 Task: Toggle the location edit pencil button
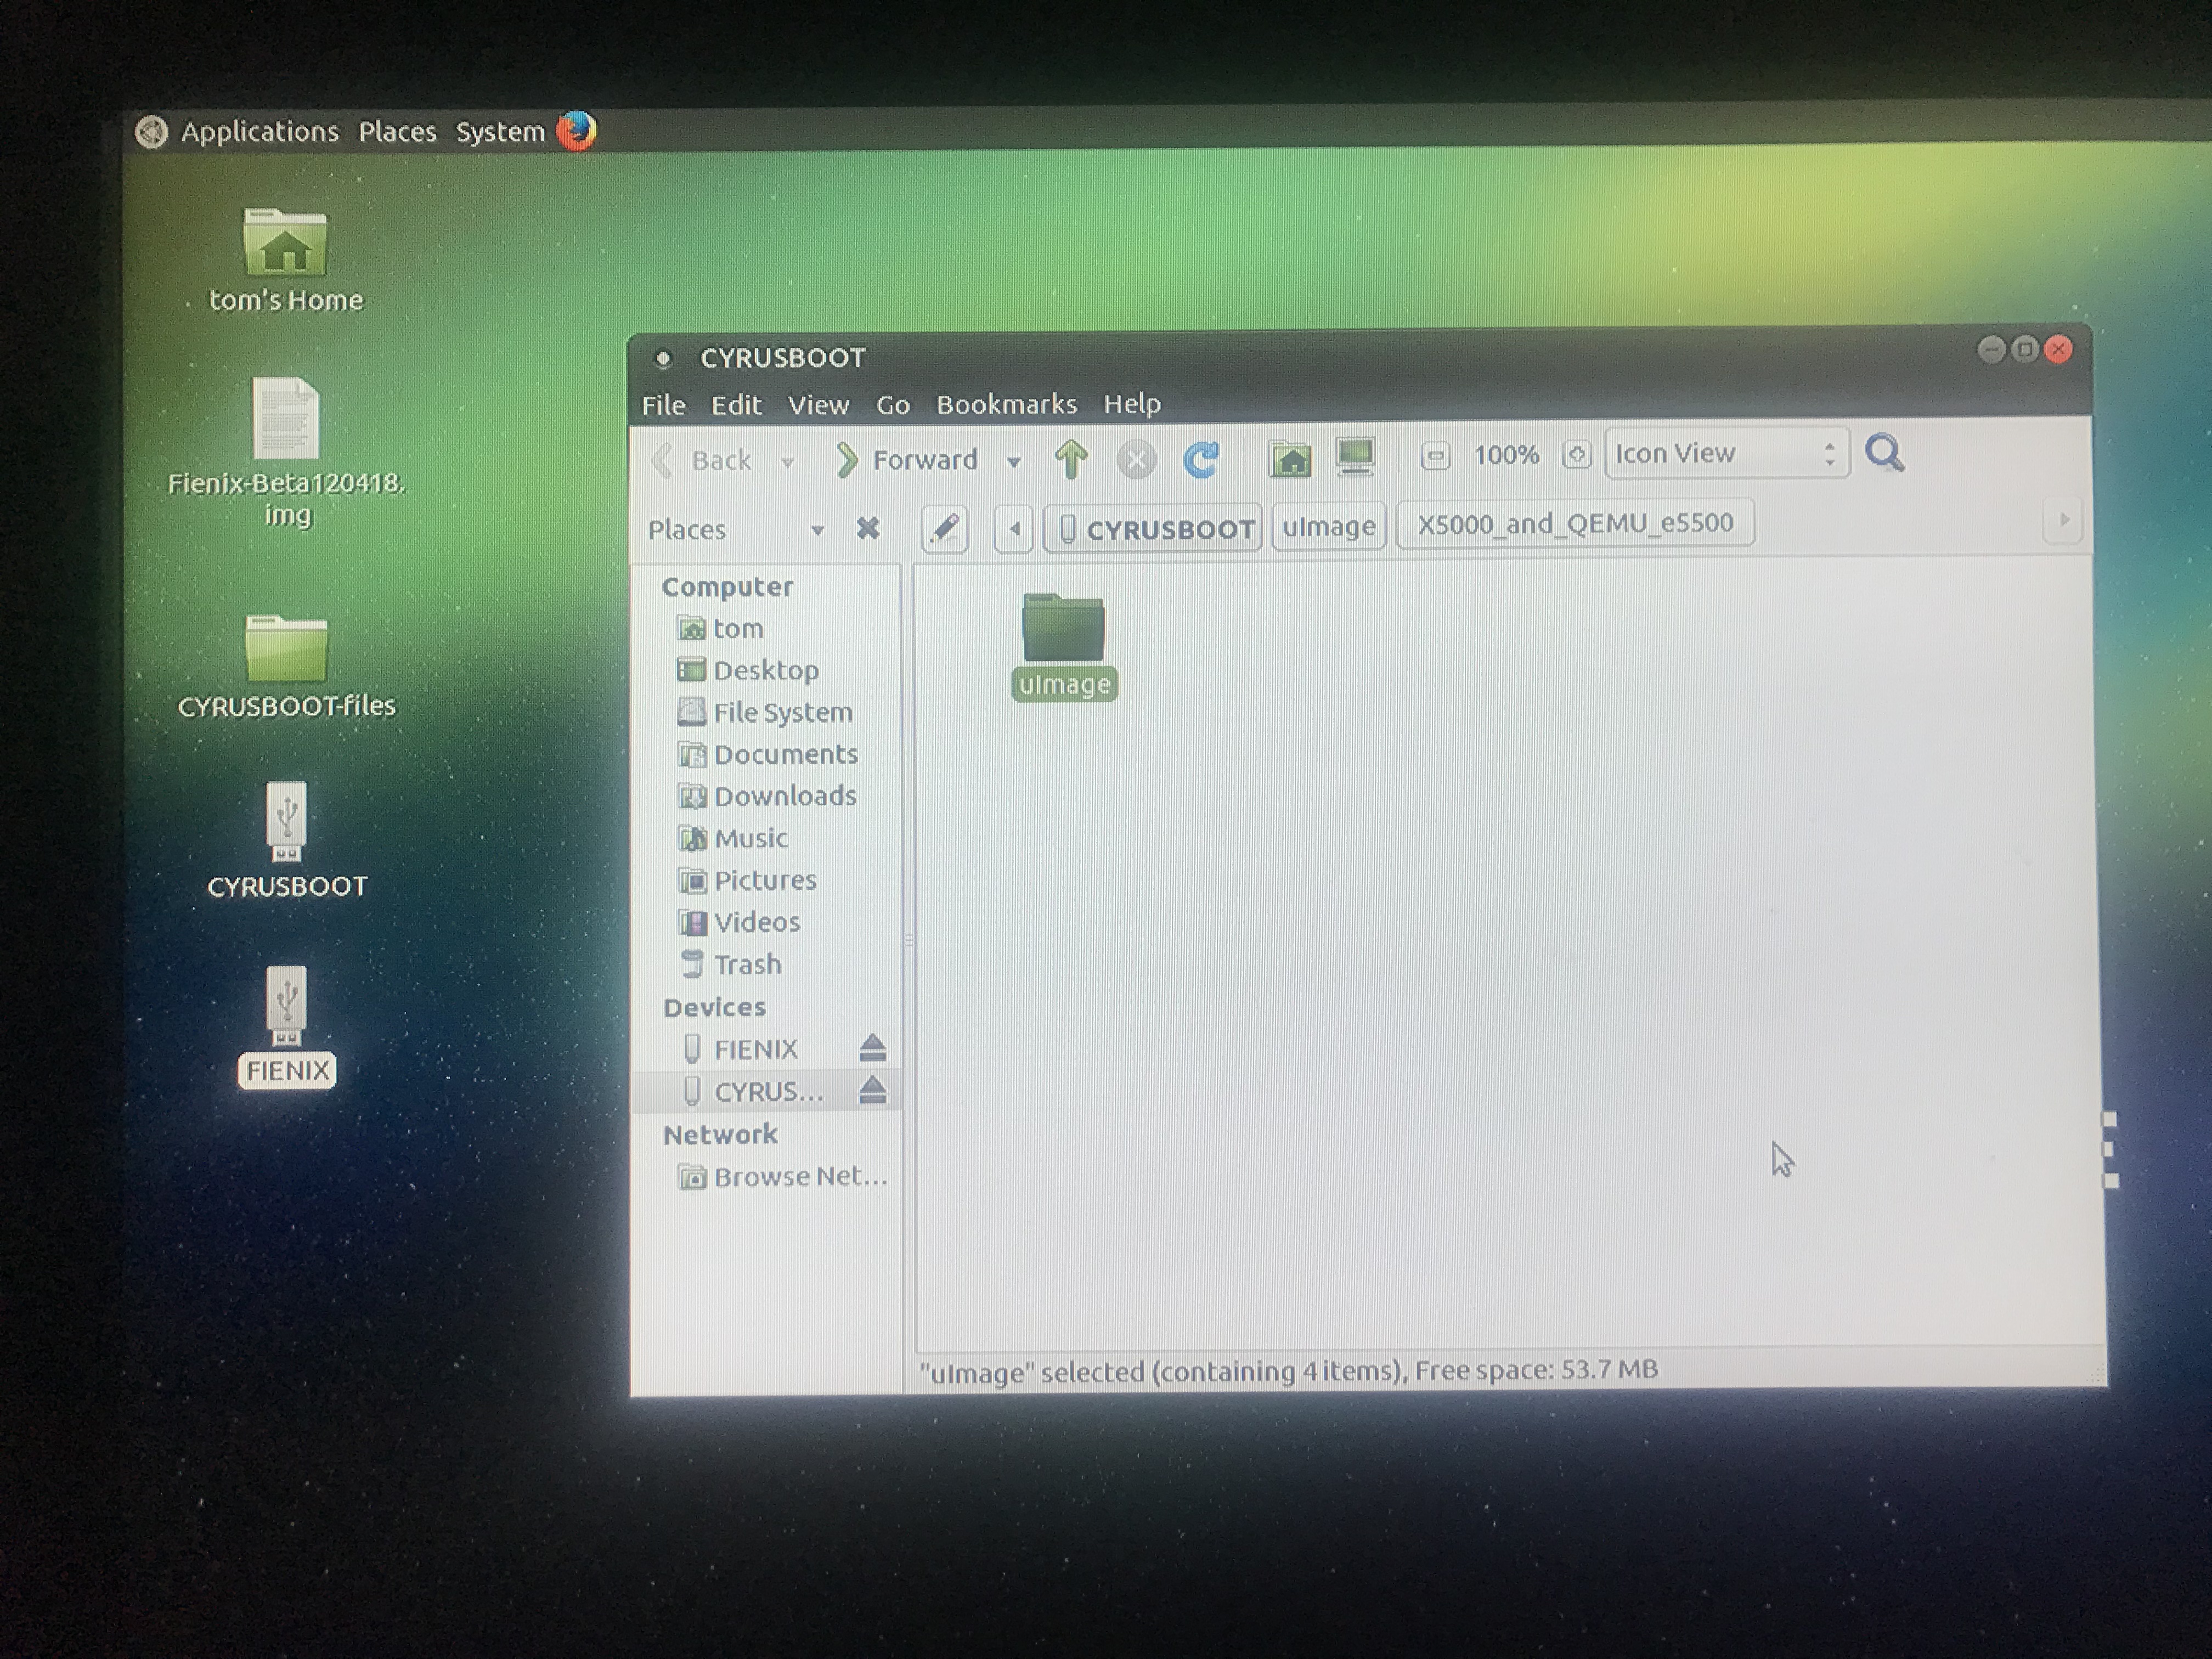click(x=944, y=528)
